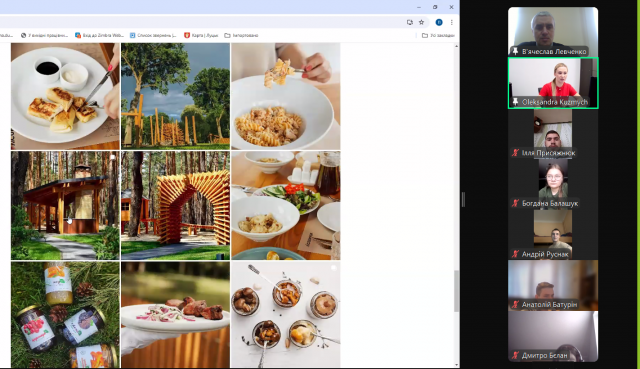Image resolution: width=640 pixels, height=369 pixels.
Task: Open the all bookmarks folder at right
Action: [438, 36]
